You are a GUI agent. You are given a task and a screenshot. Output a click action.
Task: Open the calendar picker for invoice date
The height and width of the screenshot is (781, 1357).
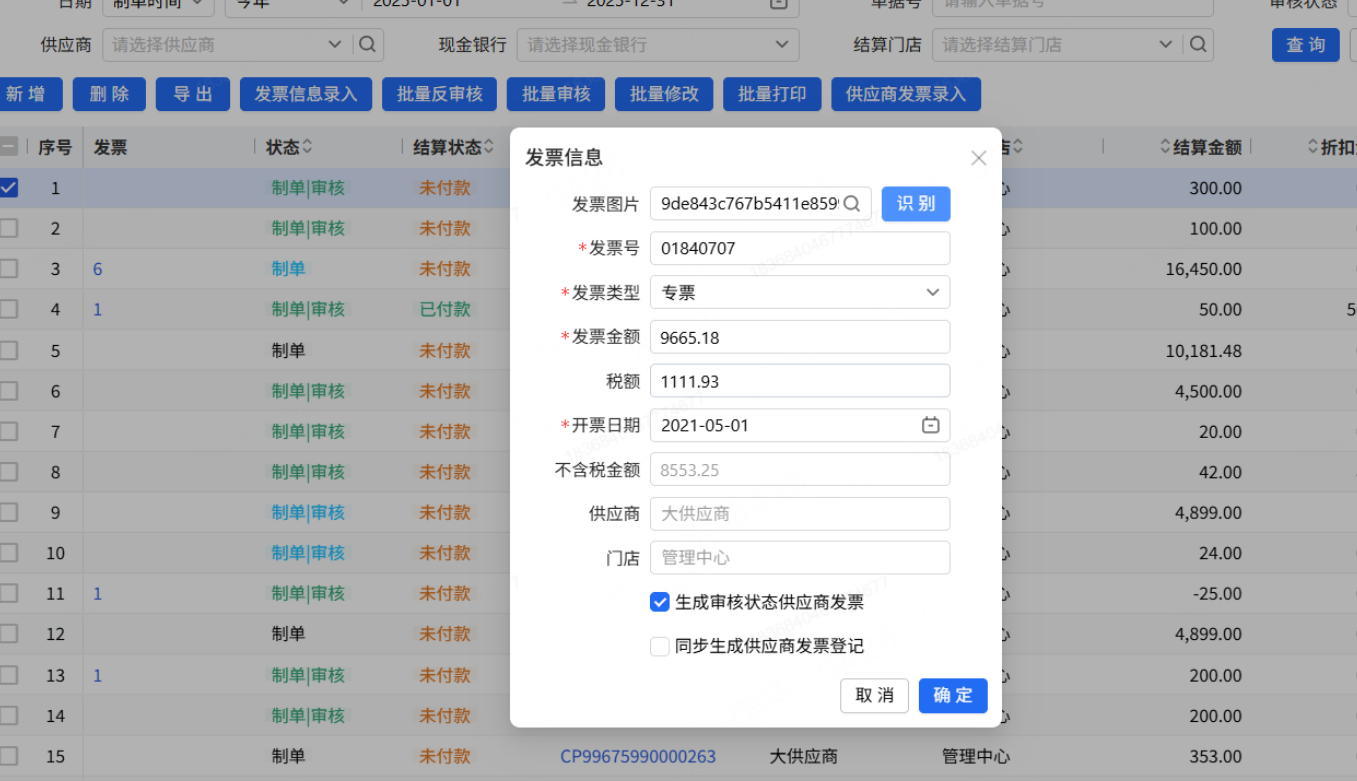click(x=930, y=425)
